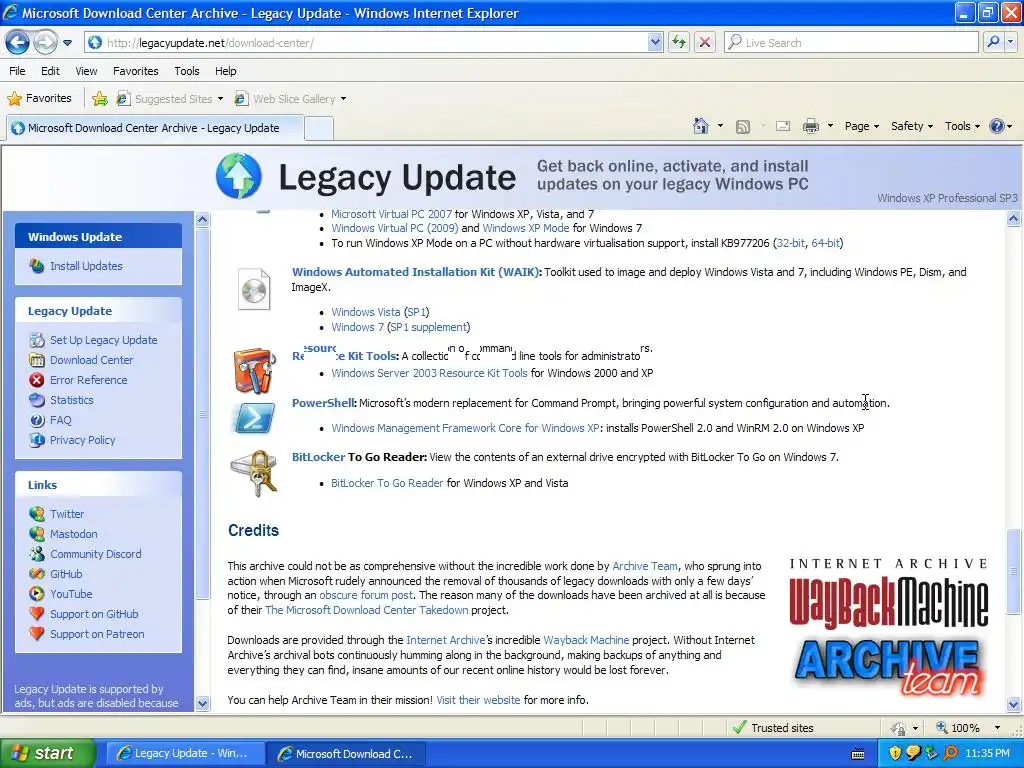Open the View menu
1024x768 pixels.
(x=86, y=71)
